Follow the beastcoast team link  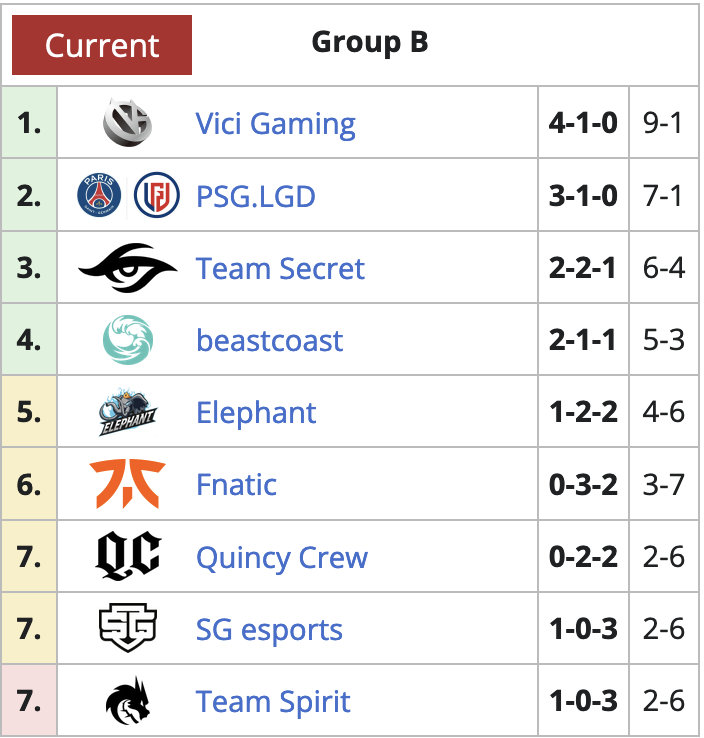tap(270, 340)
